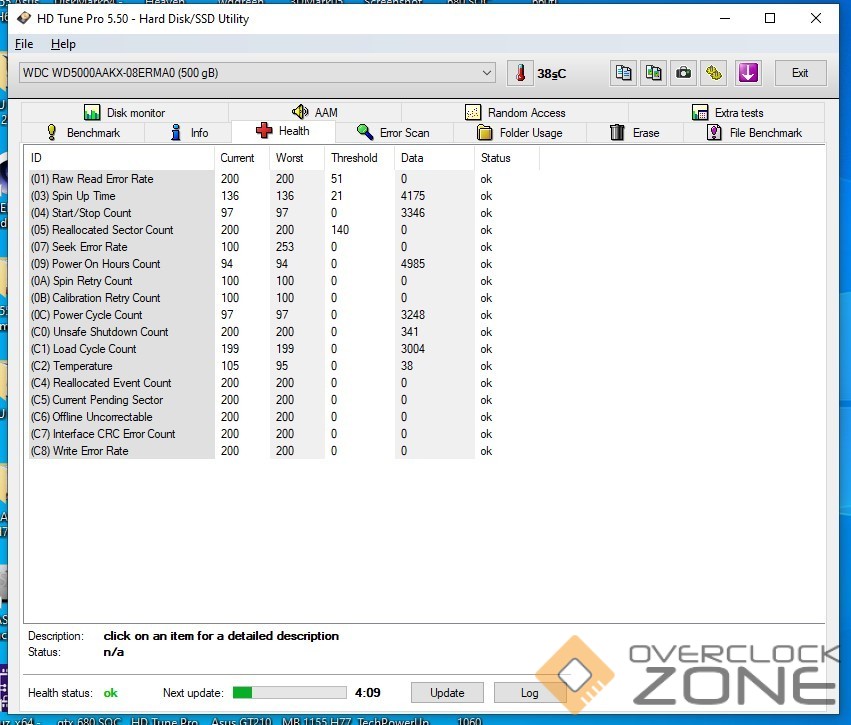Image resolution: width=851 pixels, height=725 pixels.
Task: Click the temperature thermometer icon
Action: 520,73
